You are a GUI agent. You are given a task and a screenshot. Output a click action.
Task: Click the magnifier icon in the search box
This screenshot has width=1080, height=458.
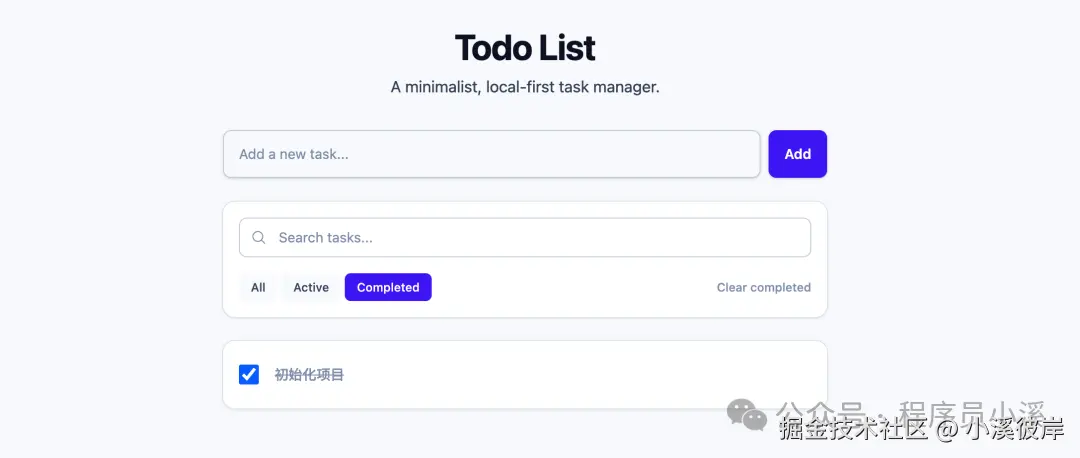259,238
